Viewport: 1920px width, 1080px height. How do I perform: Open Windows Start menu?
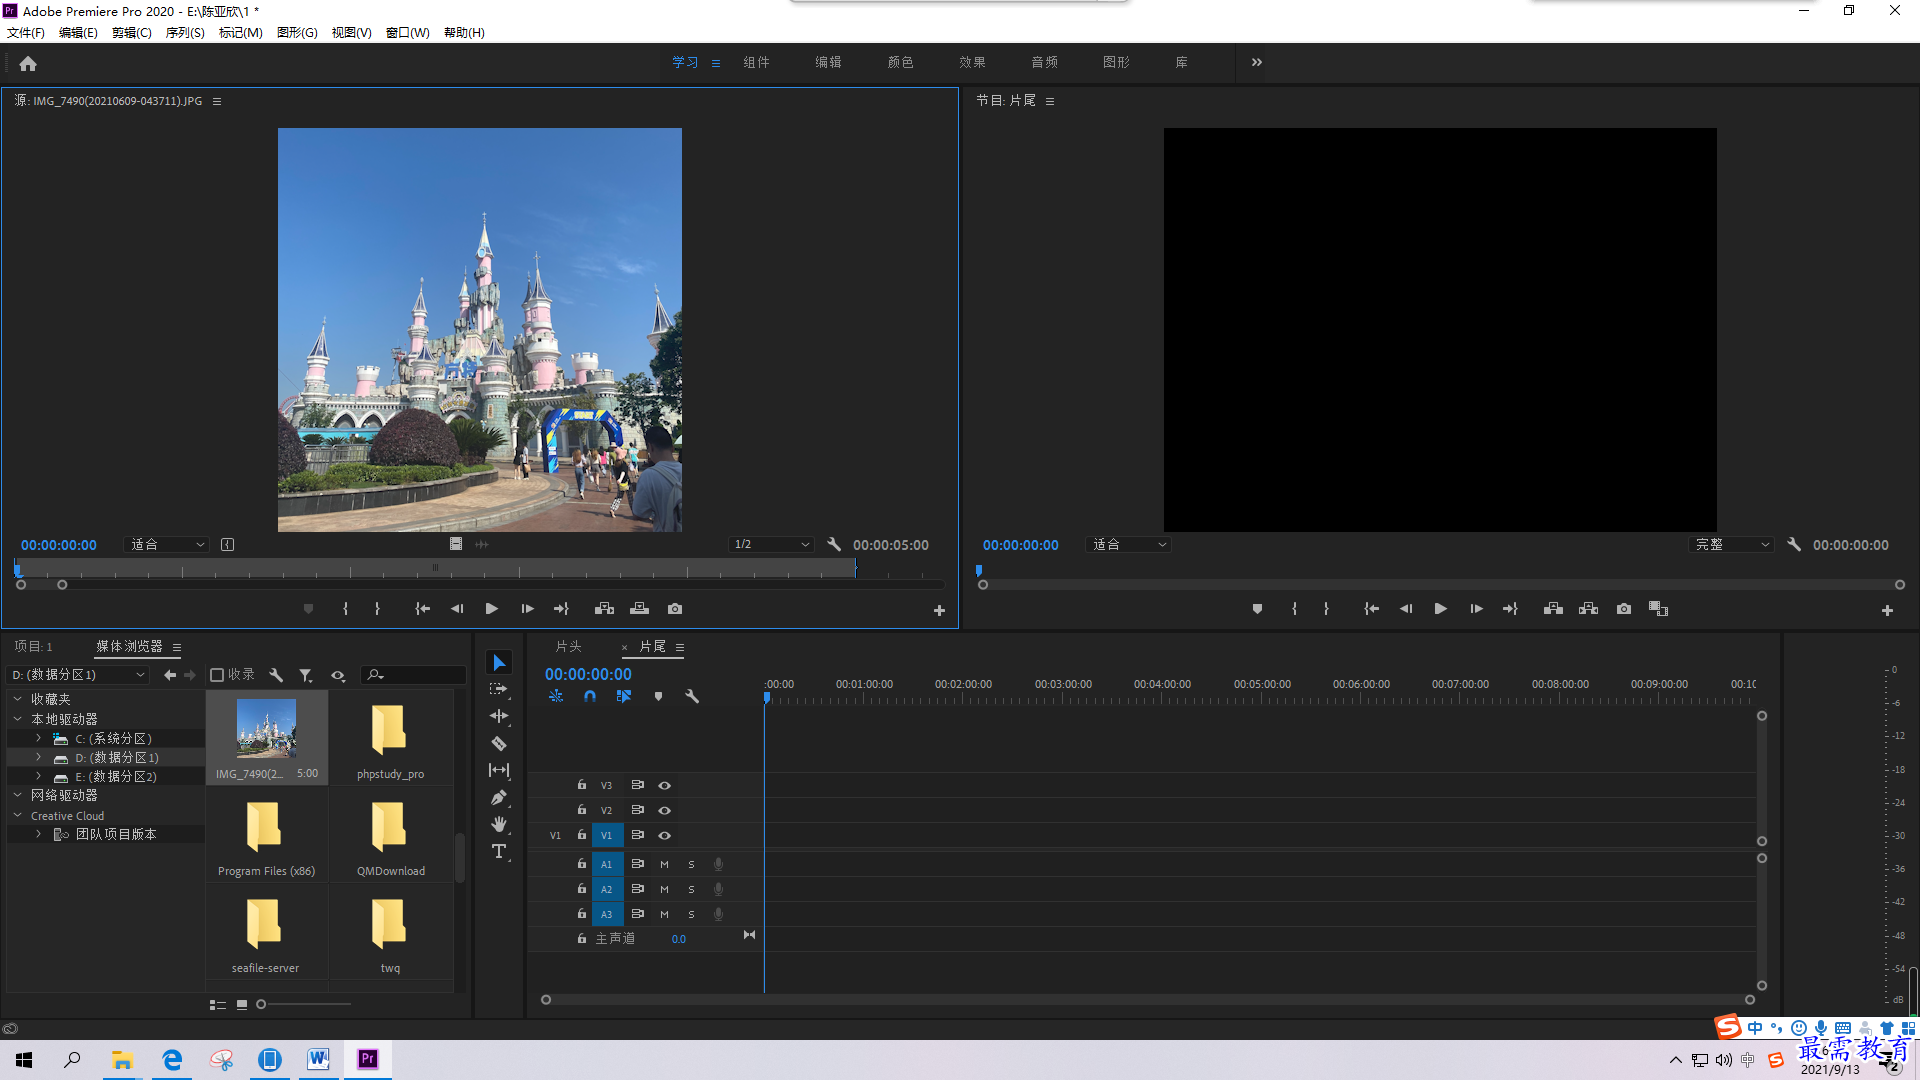[x=24, y=1060]
